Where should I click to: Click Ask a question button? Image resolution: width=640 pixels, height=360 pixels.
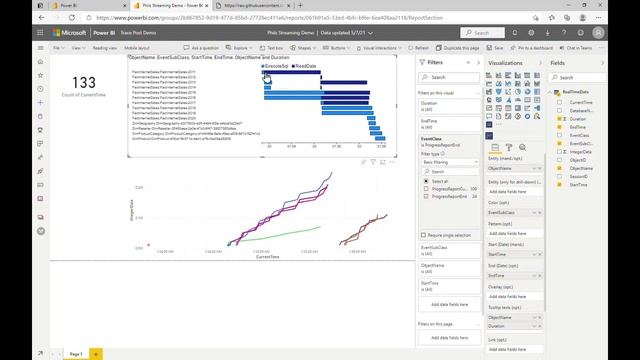pyautogui.click(x=201, y=48)
